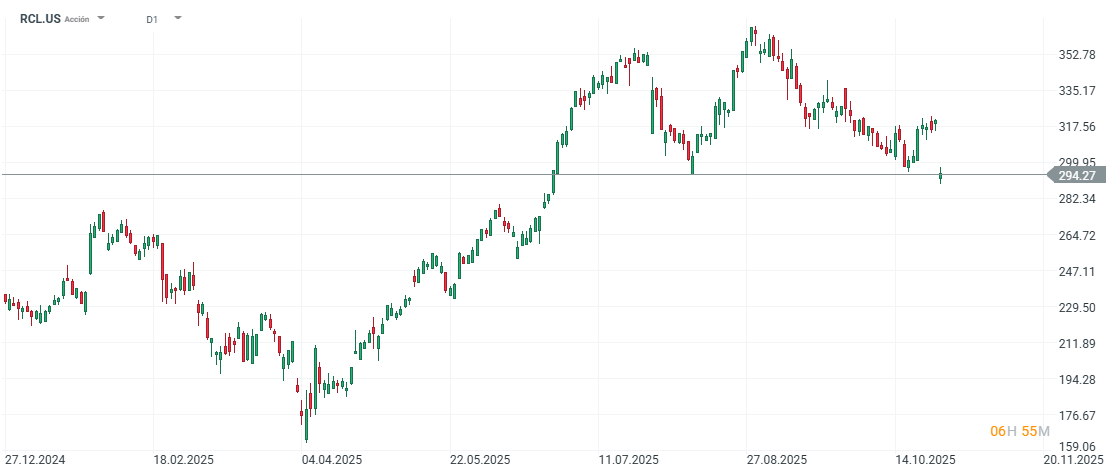Image resolution: width=1119 pixels, height=476 pixels.
Task: Click the 27.08.2025 date label
Action: click(777, 460)
